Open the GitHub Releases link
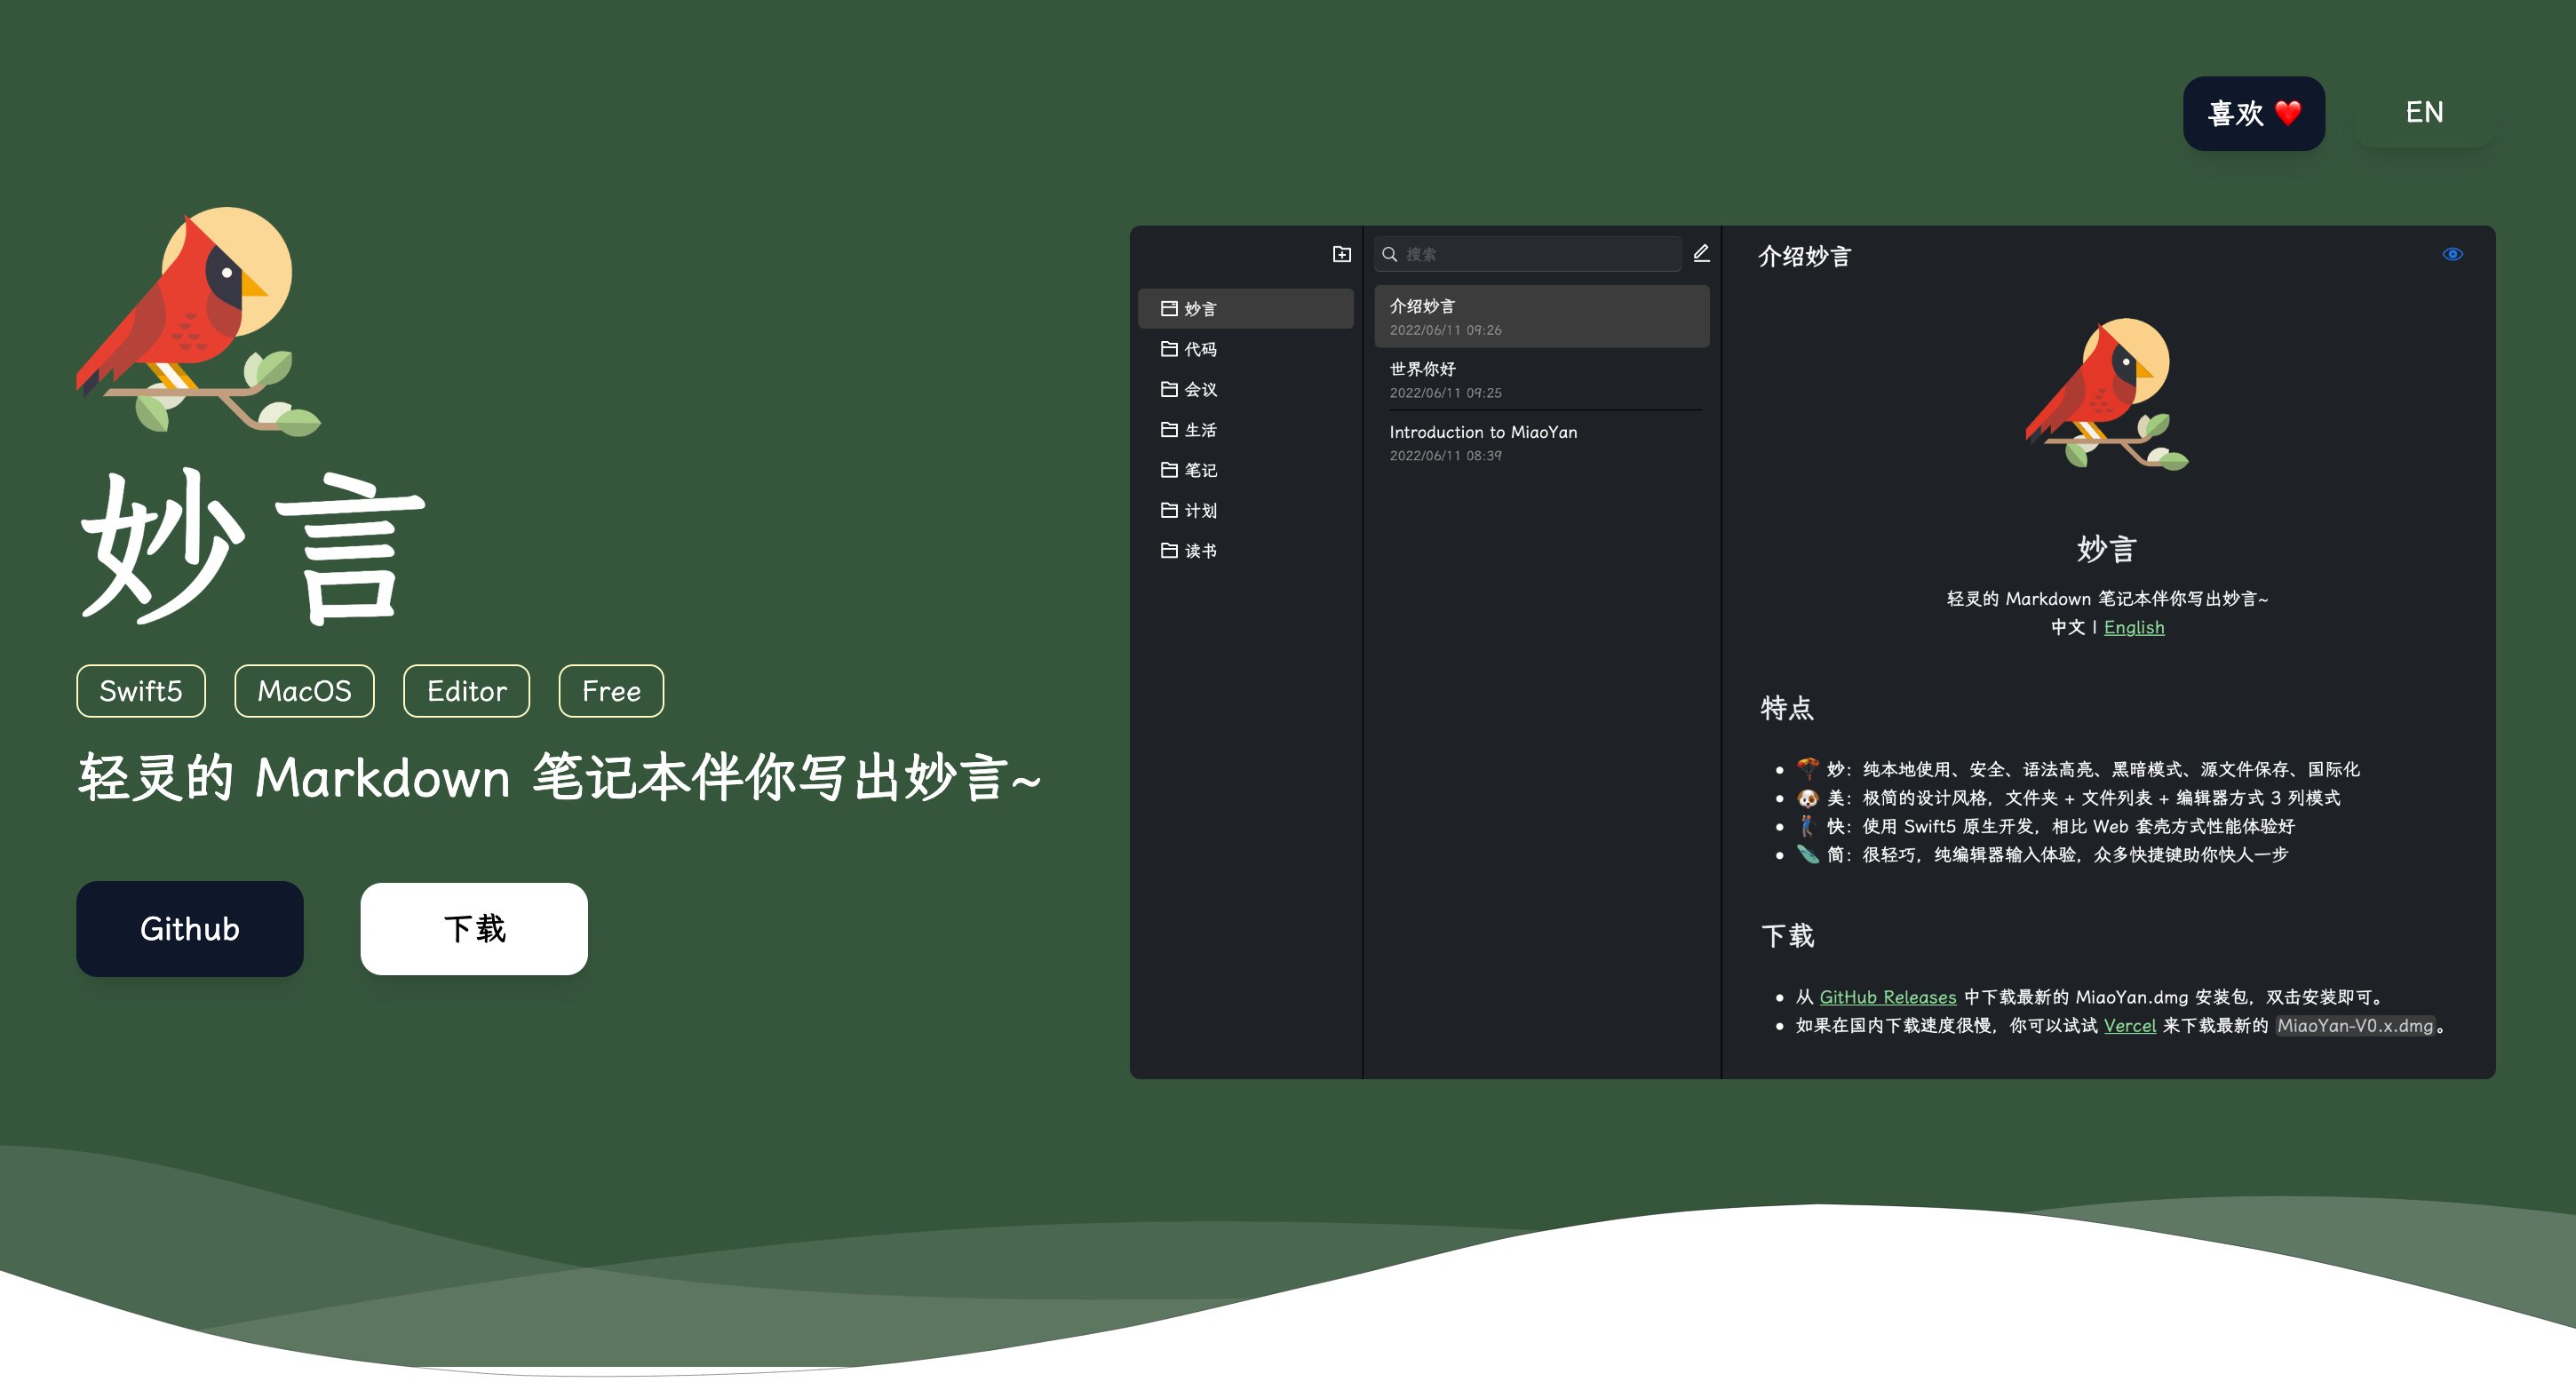 coord(1887,997)
